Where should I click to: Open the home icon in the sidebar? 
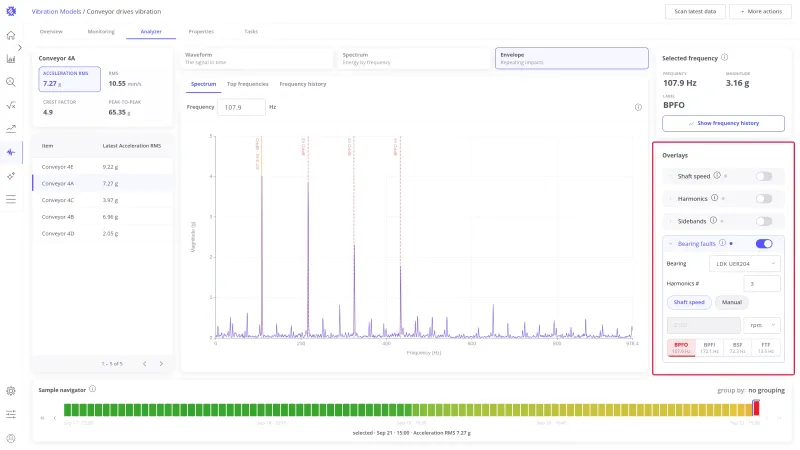11,35
